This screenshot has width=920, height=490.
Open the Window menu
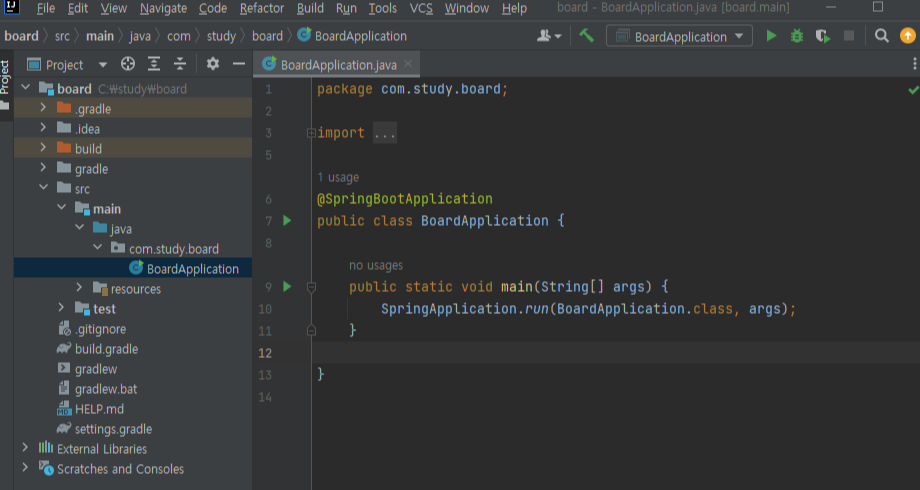[466, 8]
